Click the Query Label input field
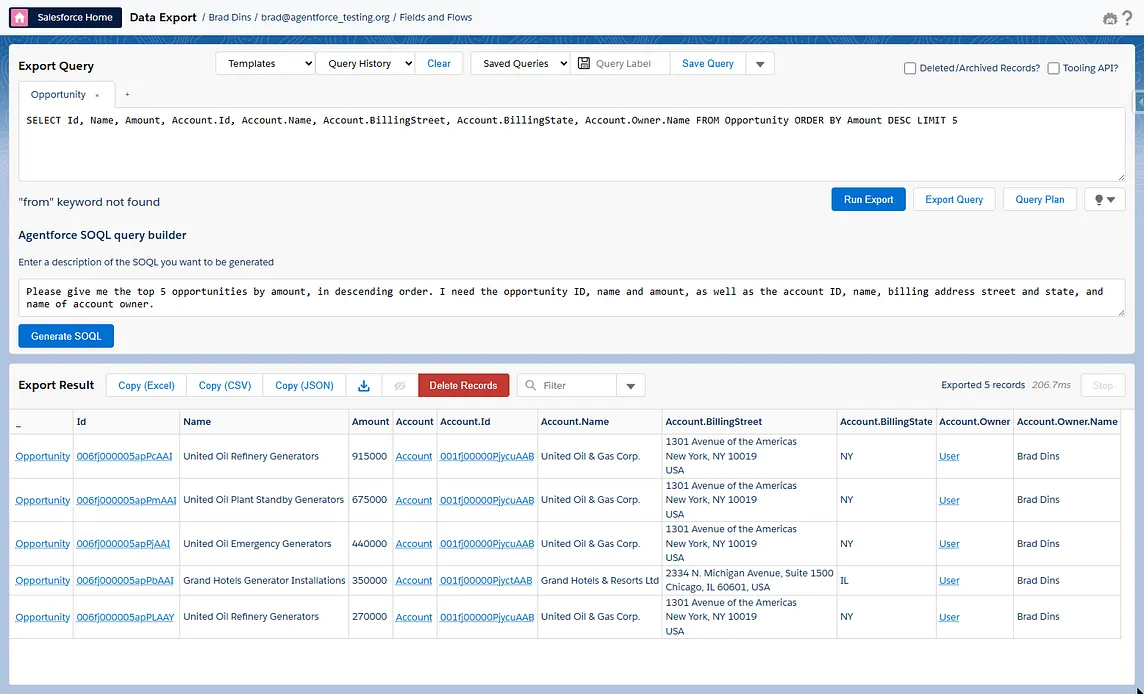Image resolution: width=1144 pixels, height=694 pixels. tap(630, 63)
